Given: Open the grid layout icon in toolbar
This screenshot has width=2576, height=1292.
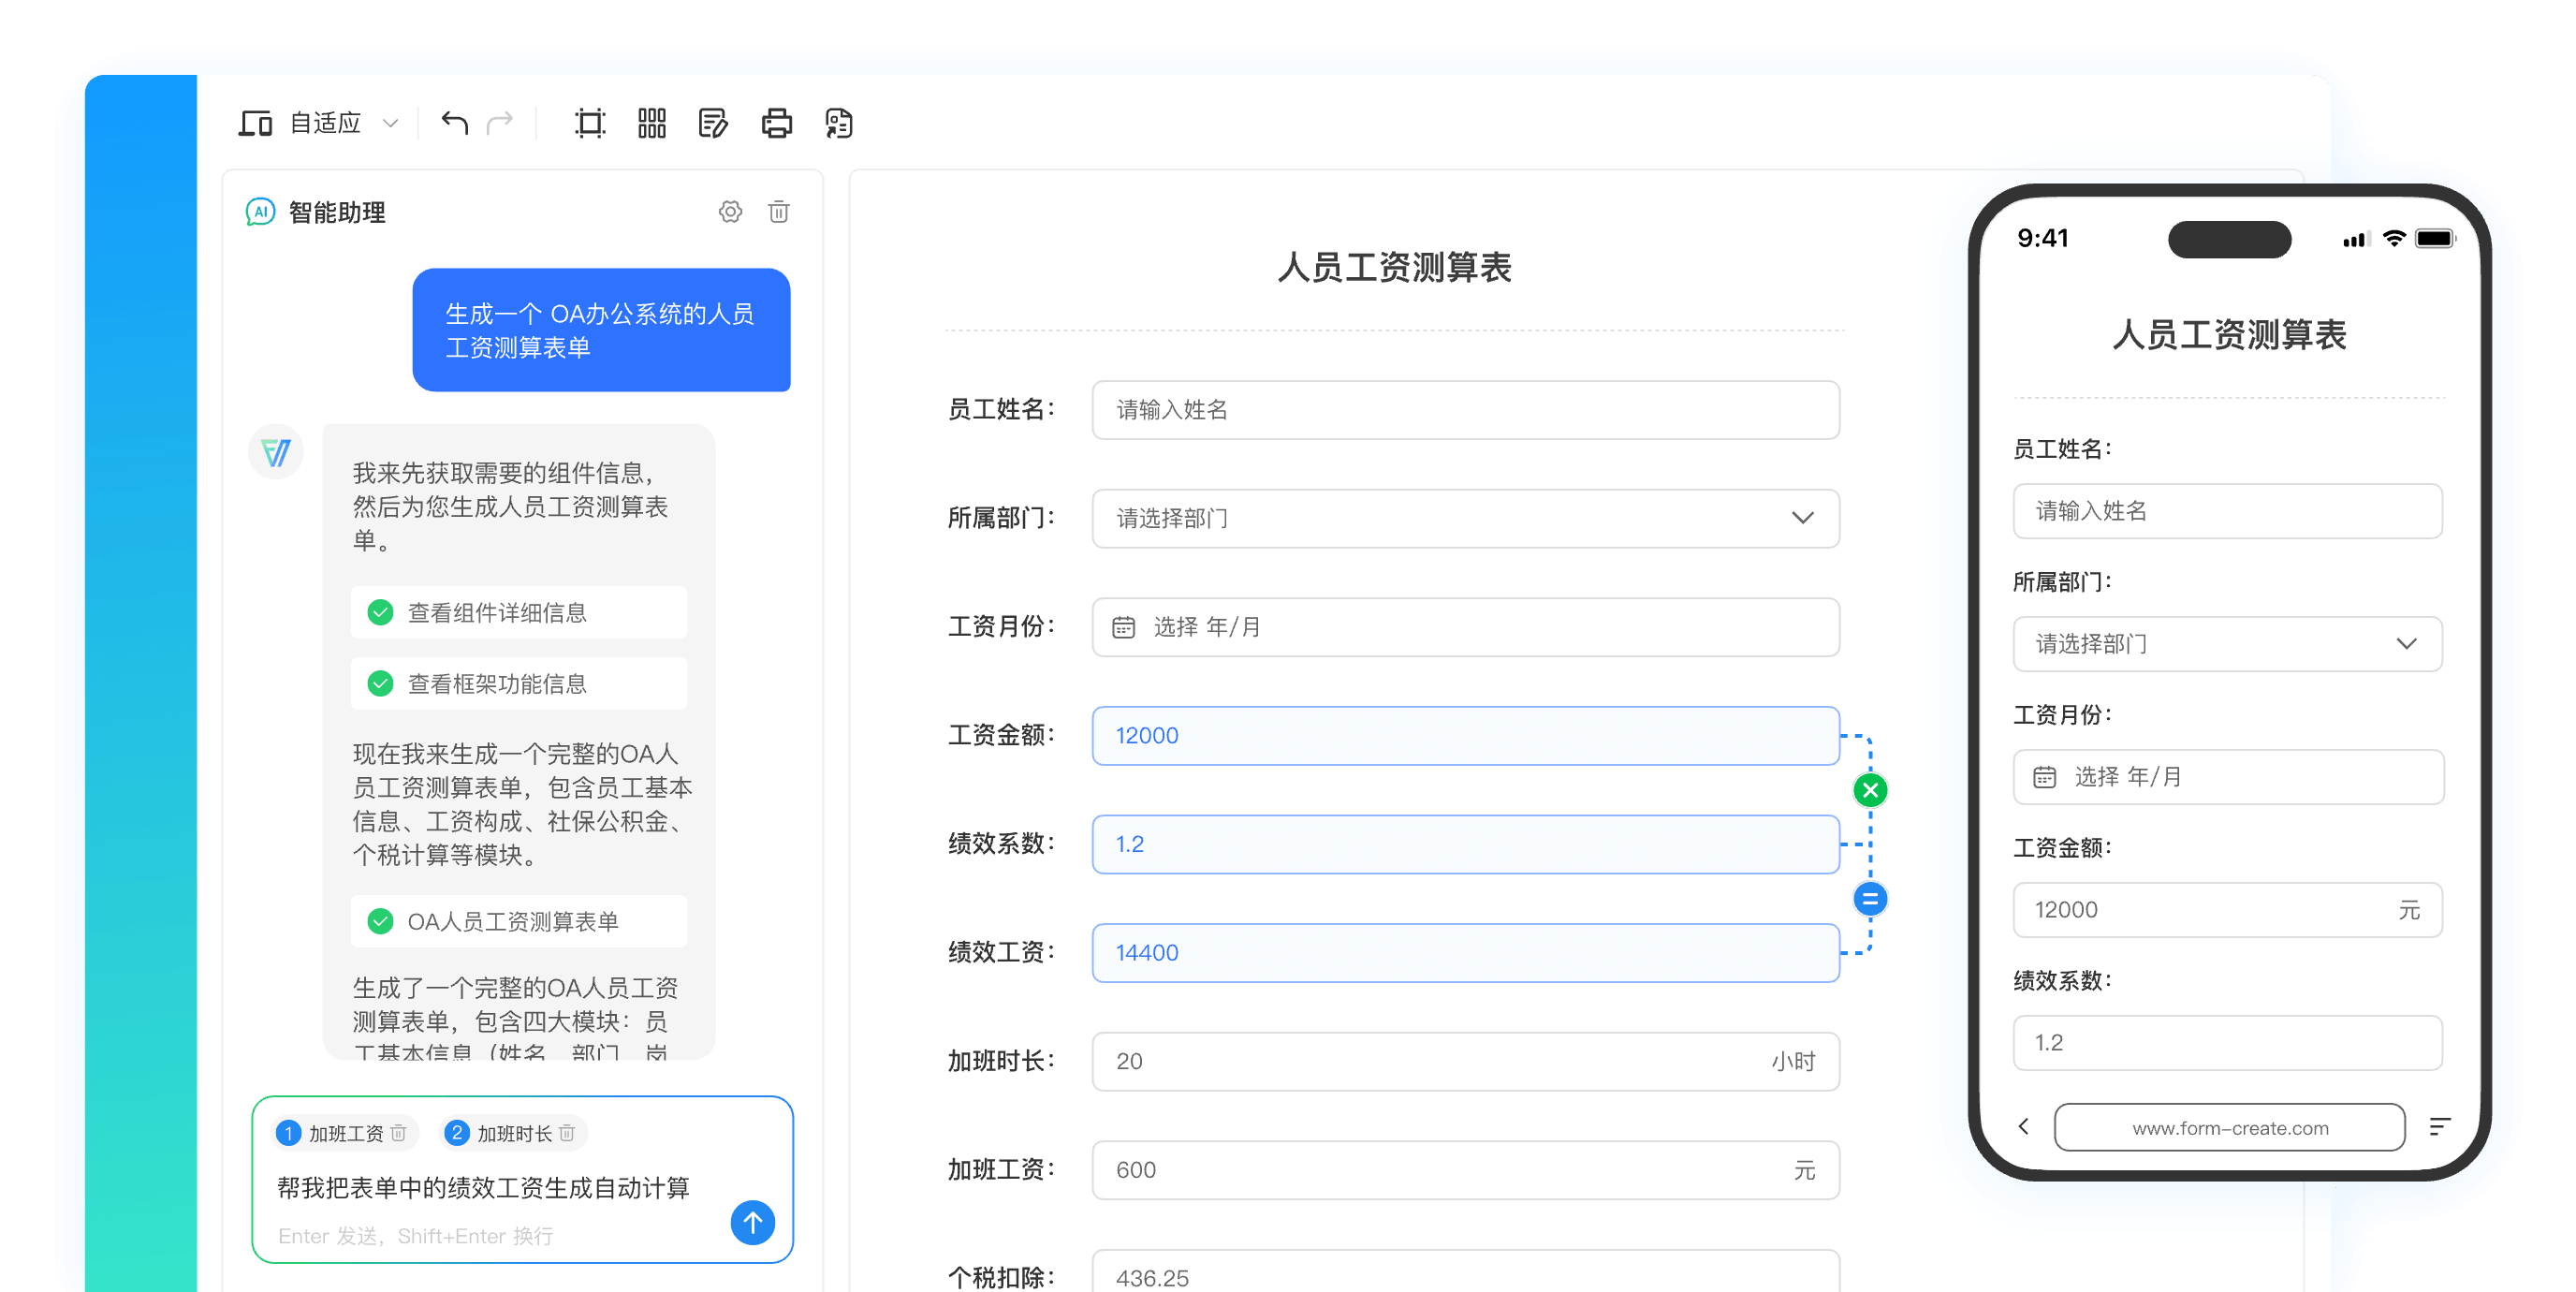Looking at the screenshot, I should click(652, 123).
